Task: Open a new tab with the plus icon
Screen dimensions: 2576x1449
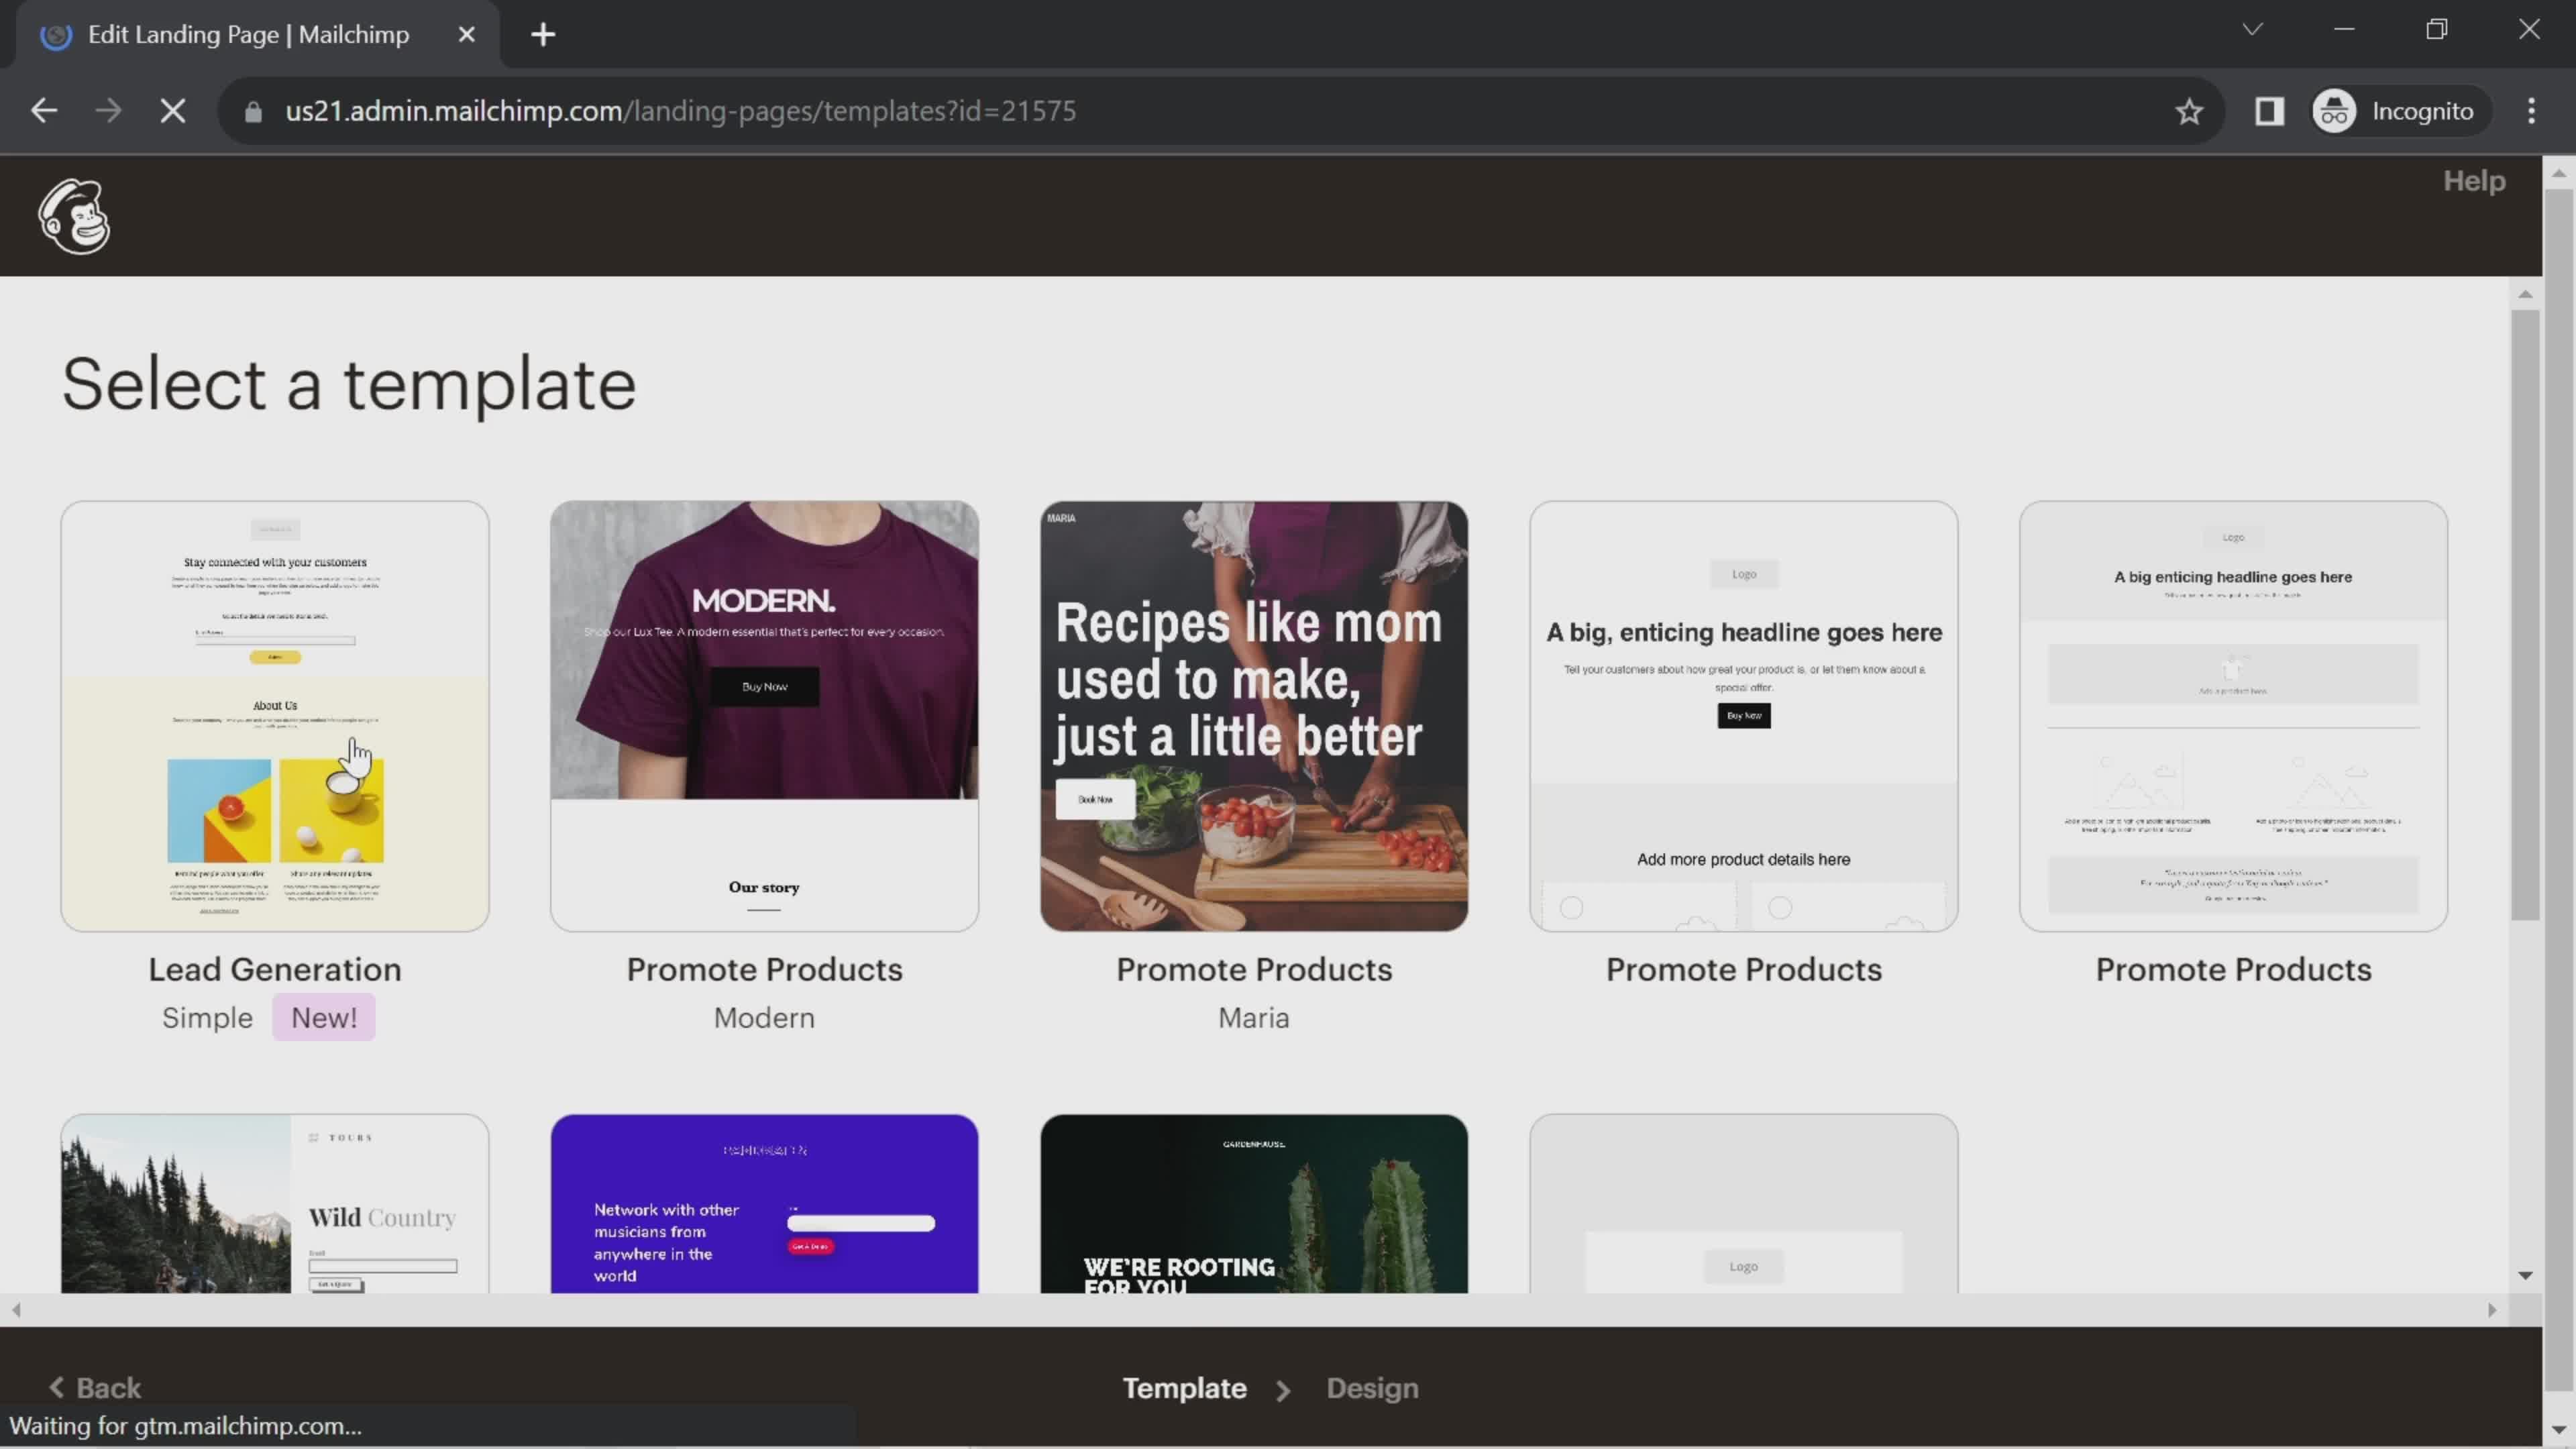Action: 542,34
